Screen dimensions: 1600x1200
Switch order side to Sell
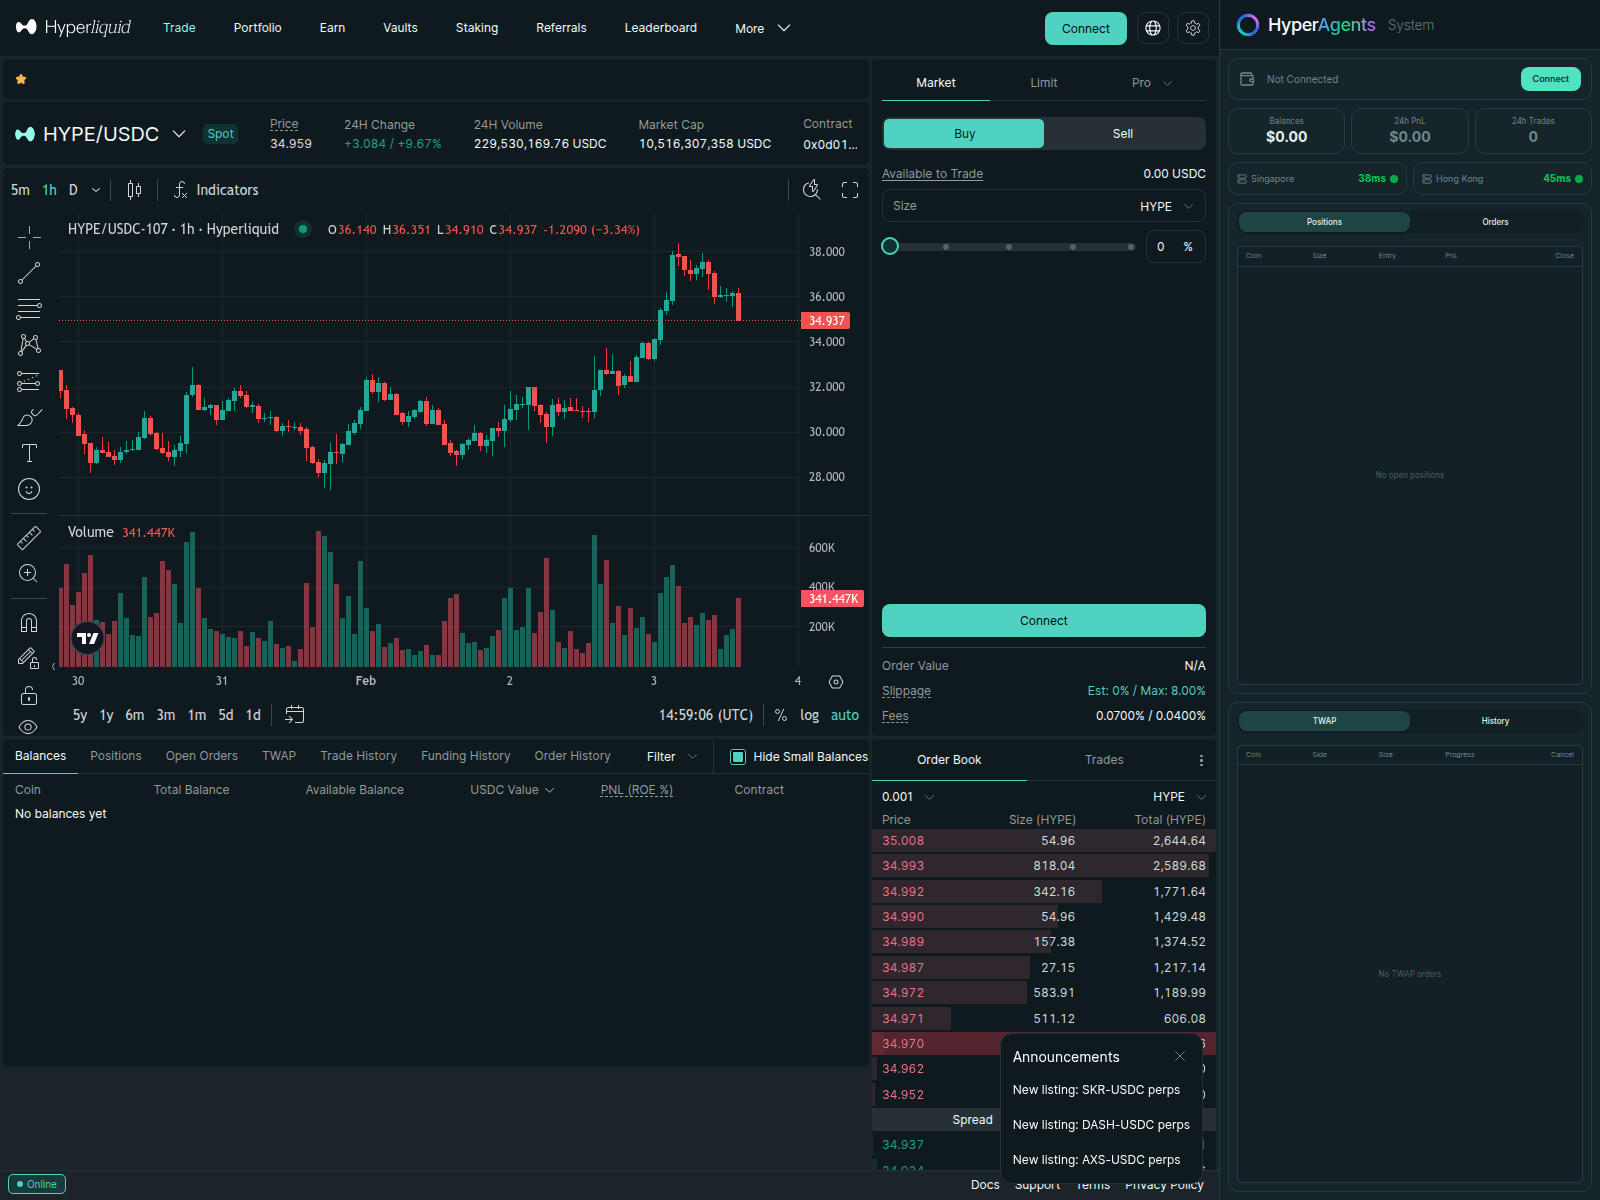[1123, 134]
